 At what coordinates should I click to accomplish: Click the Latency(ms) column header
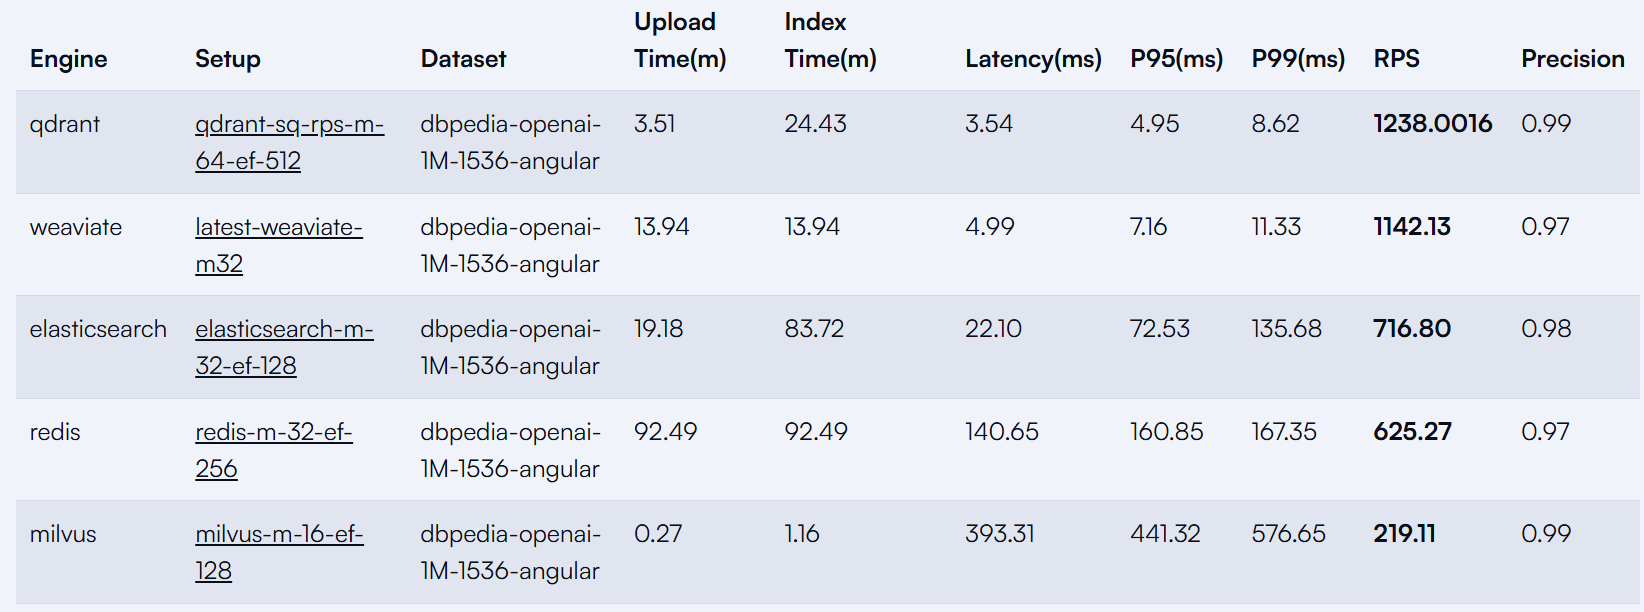[x=1033, y=59]
